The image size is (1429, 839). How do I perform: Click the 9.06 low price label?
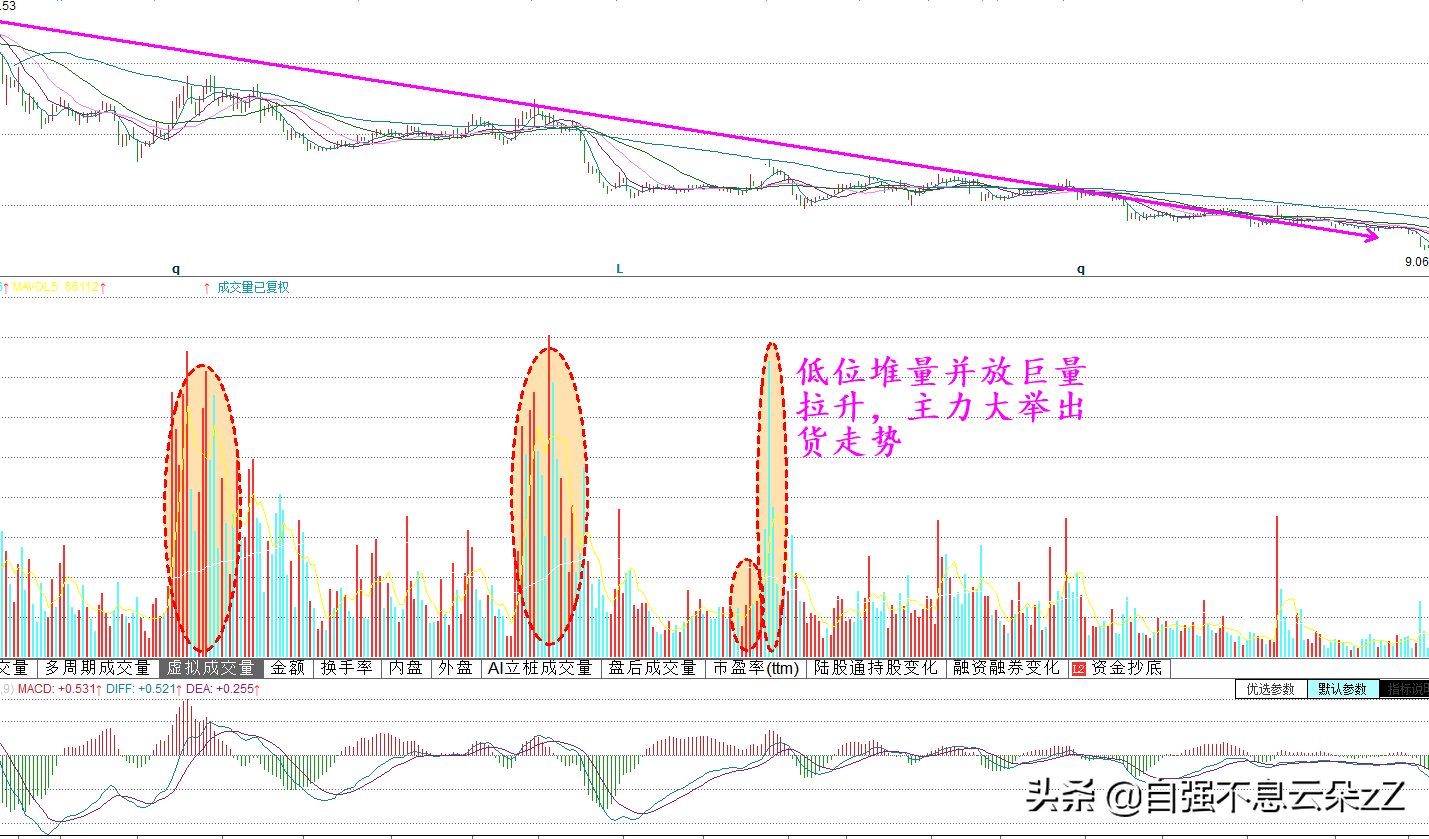(x=1415, y=262)
